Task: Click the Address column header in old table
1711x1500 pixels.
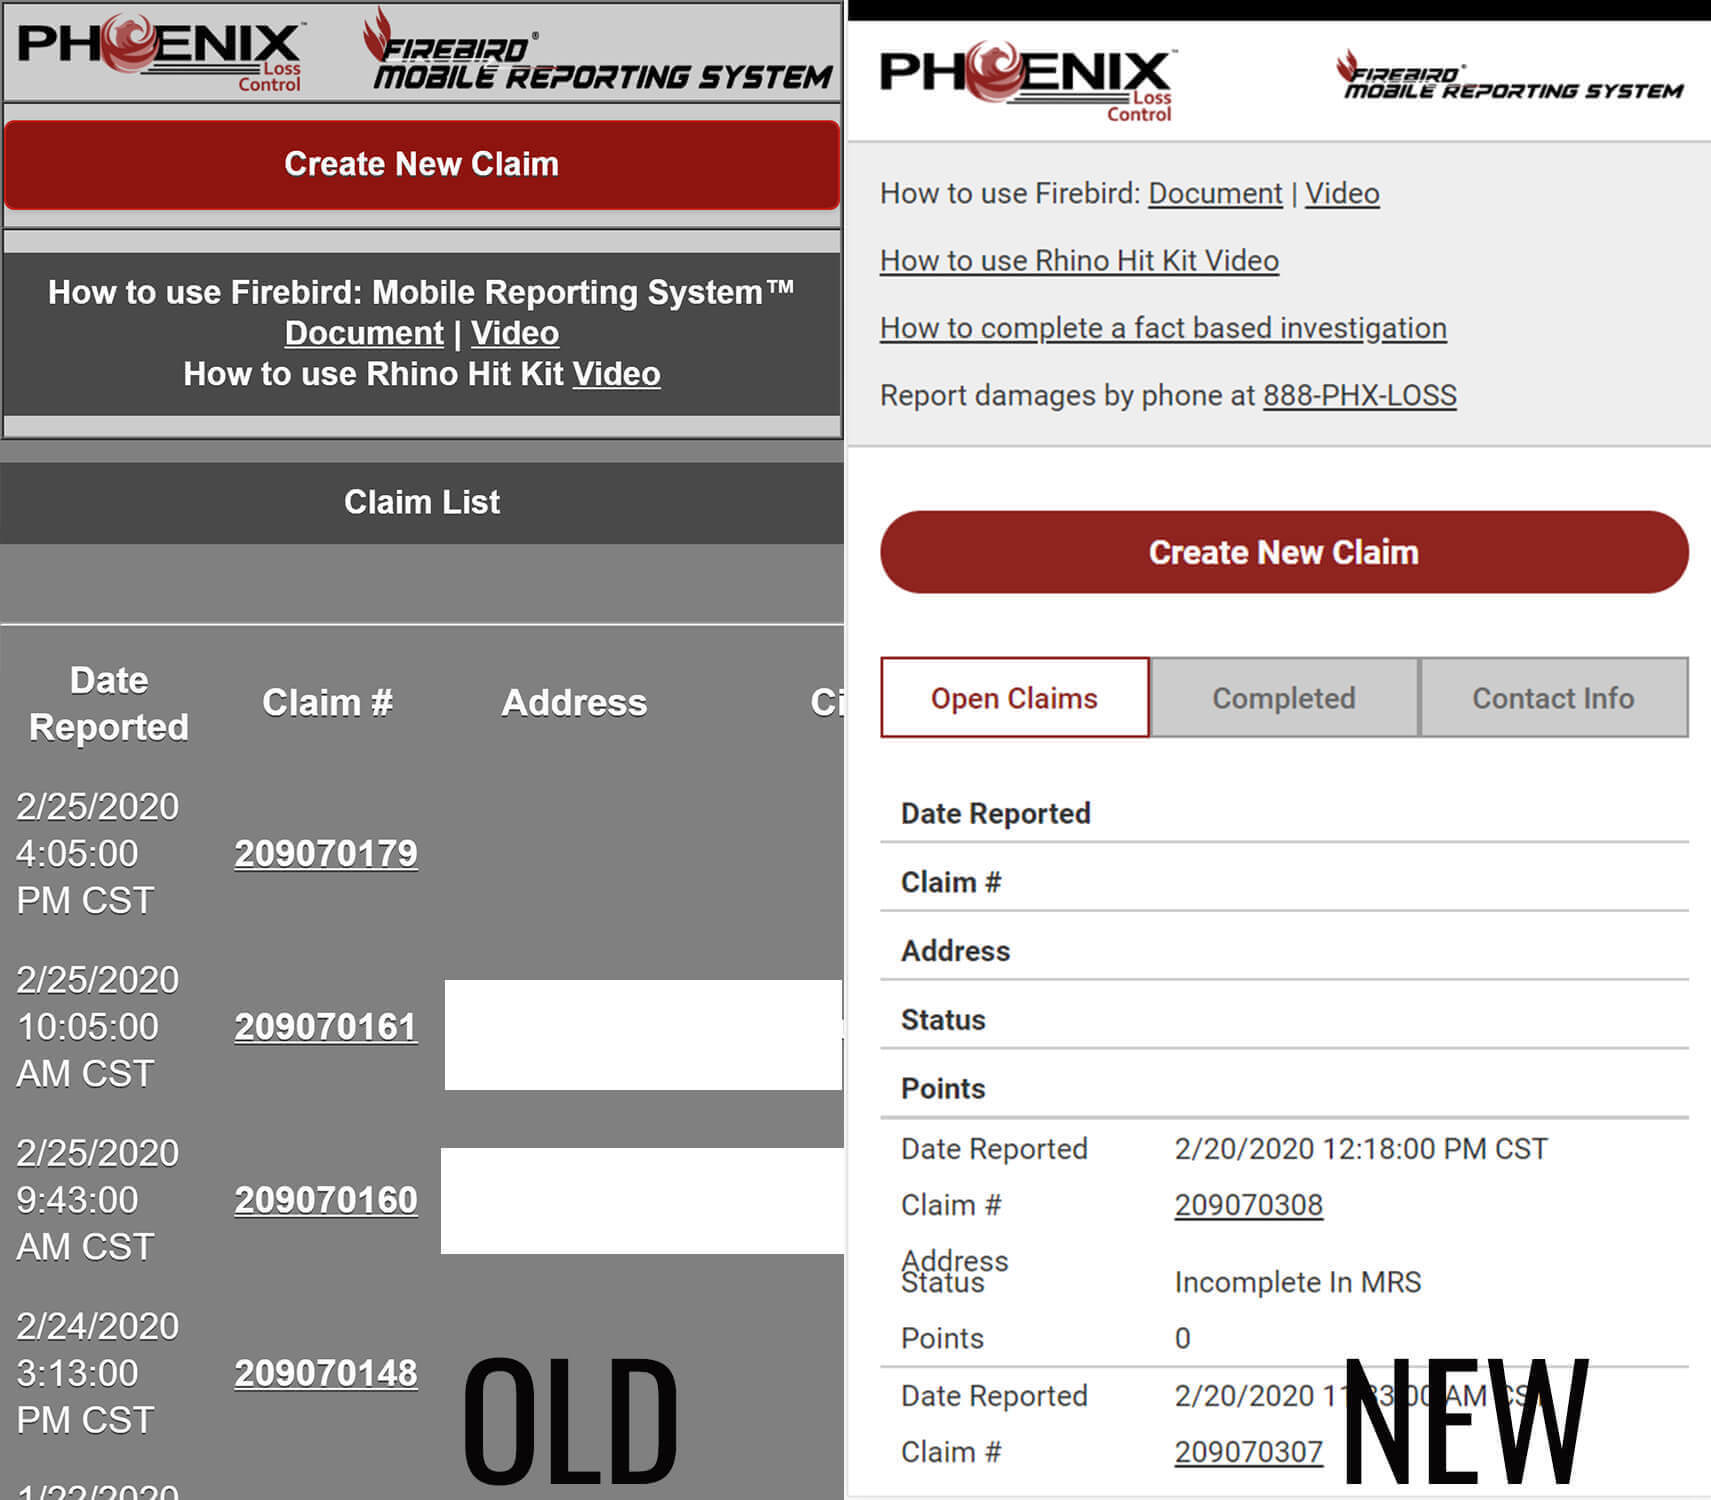Action: click(574, 702)
